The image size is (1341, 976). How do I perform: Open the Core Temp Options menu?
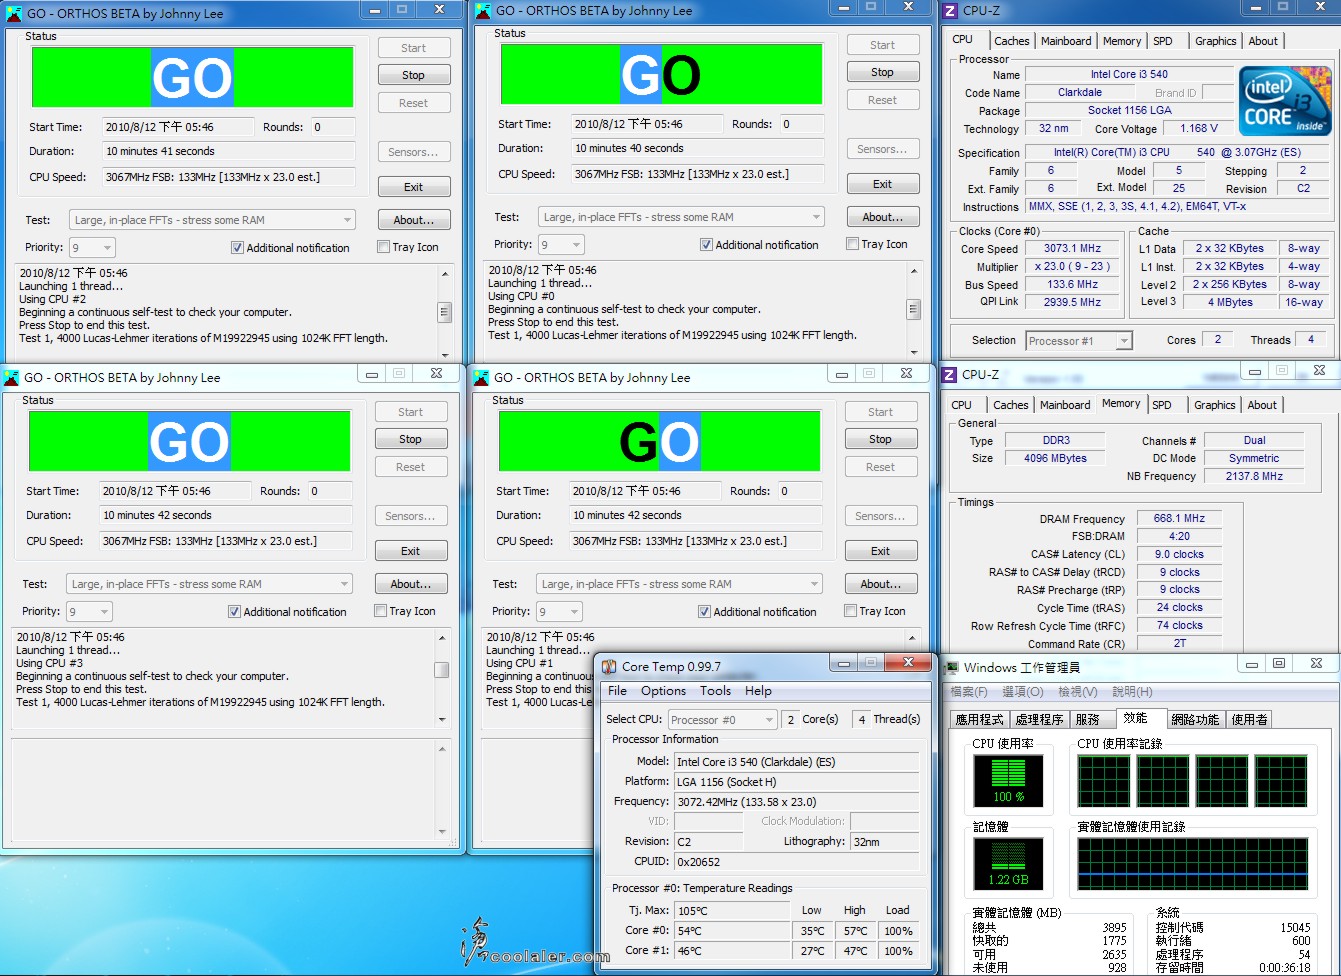click(x=664, y=691)
